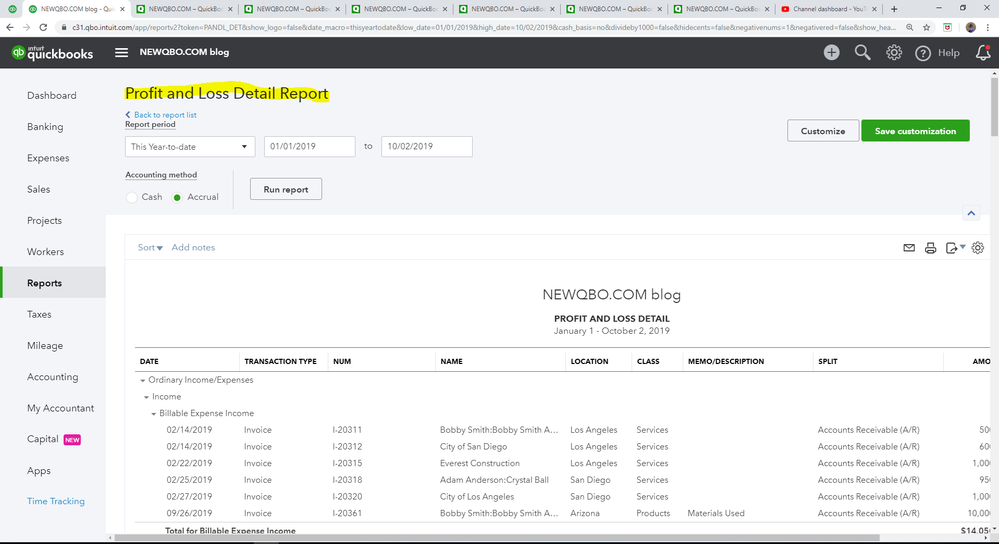Image resolution: width=999 pixels, height=544 pixels.
Task: Open the This Year-to-date period dropdown
Action: point(190,147)
